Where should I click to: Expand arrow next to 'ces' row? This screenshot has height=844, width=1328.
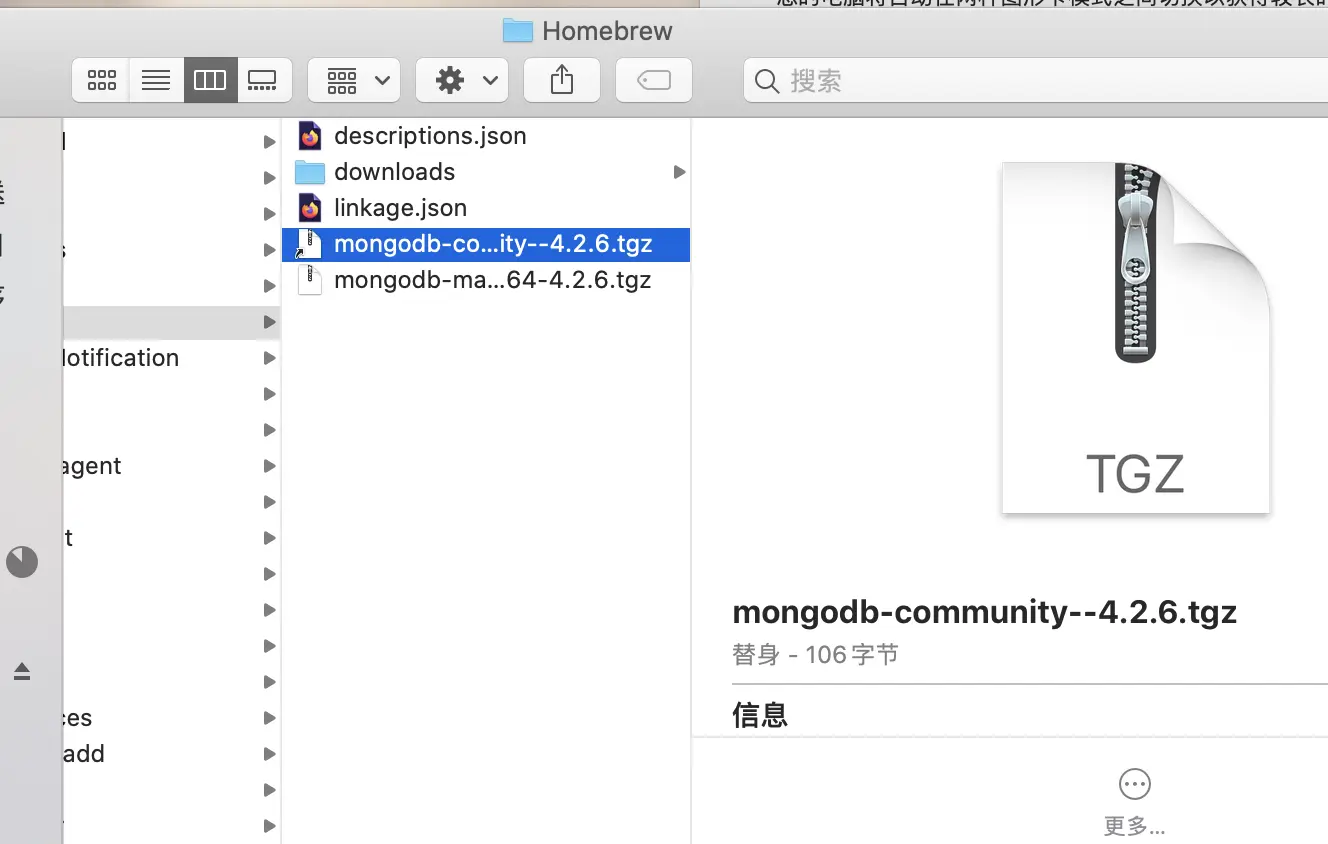tap(269, 718)
